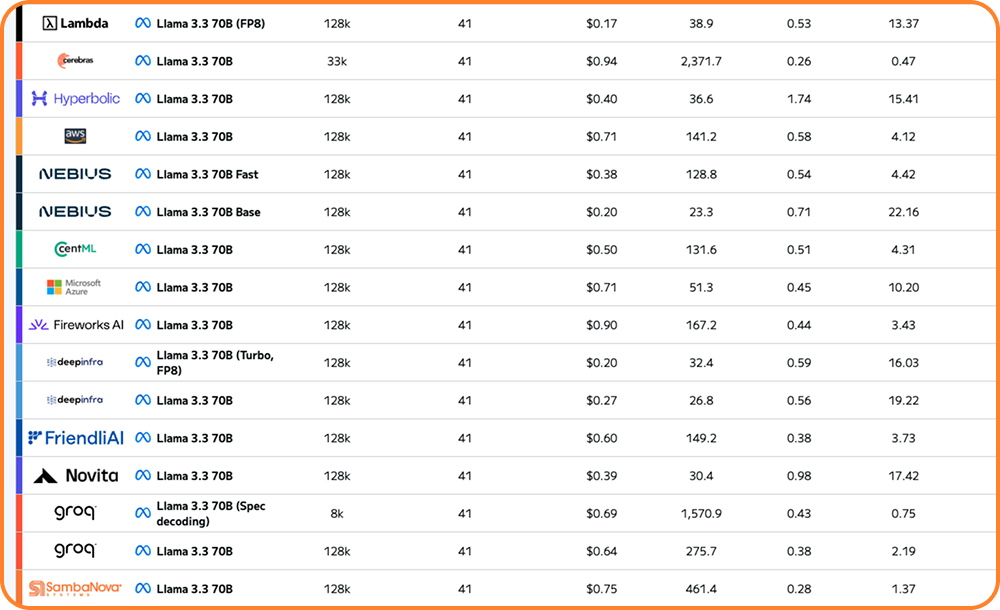Open the Novita provider logo
The image size is (1000, 610).
(76, 476)
